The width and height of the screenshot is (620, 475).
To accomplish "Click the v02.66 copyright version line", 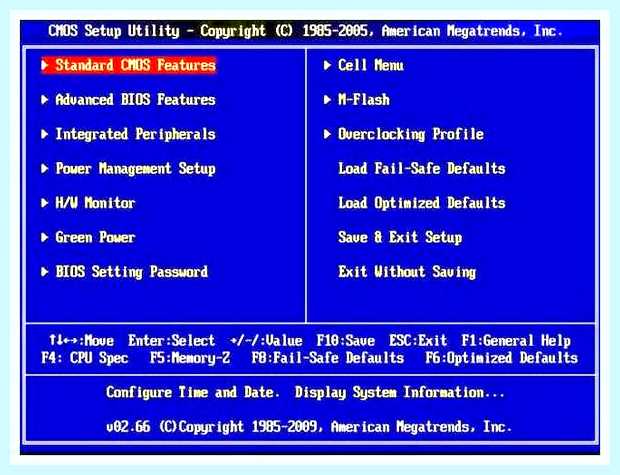I will [x=309, y=427].
